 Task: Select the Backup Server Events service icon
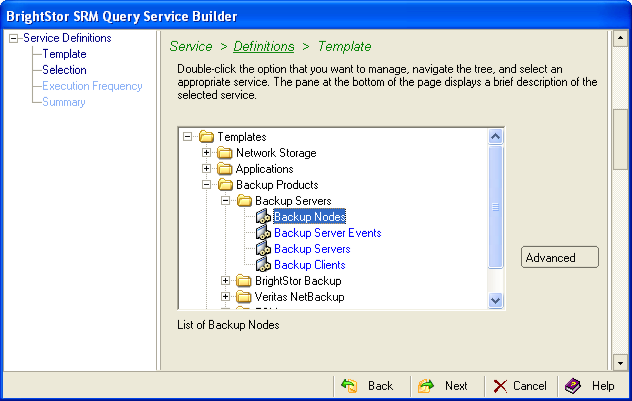coord(264,233)
